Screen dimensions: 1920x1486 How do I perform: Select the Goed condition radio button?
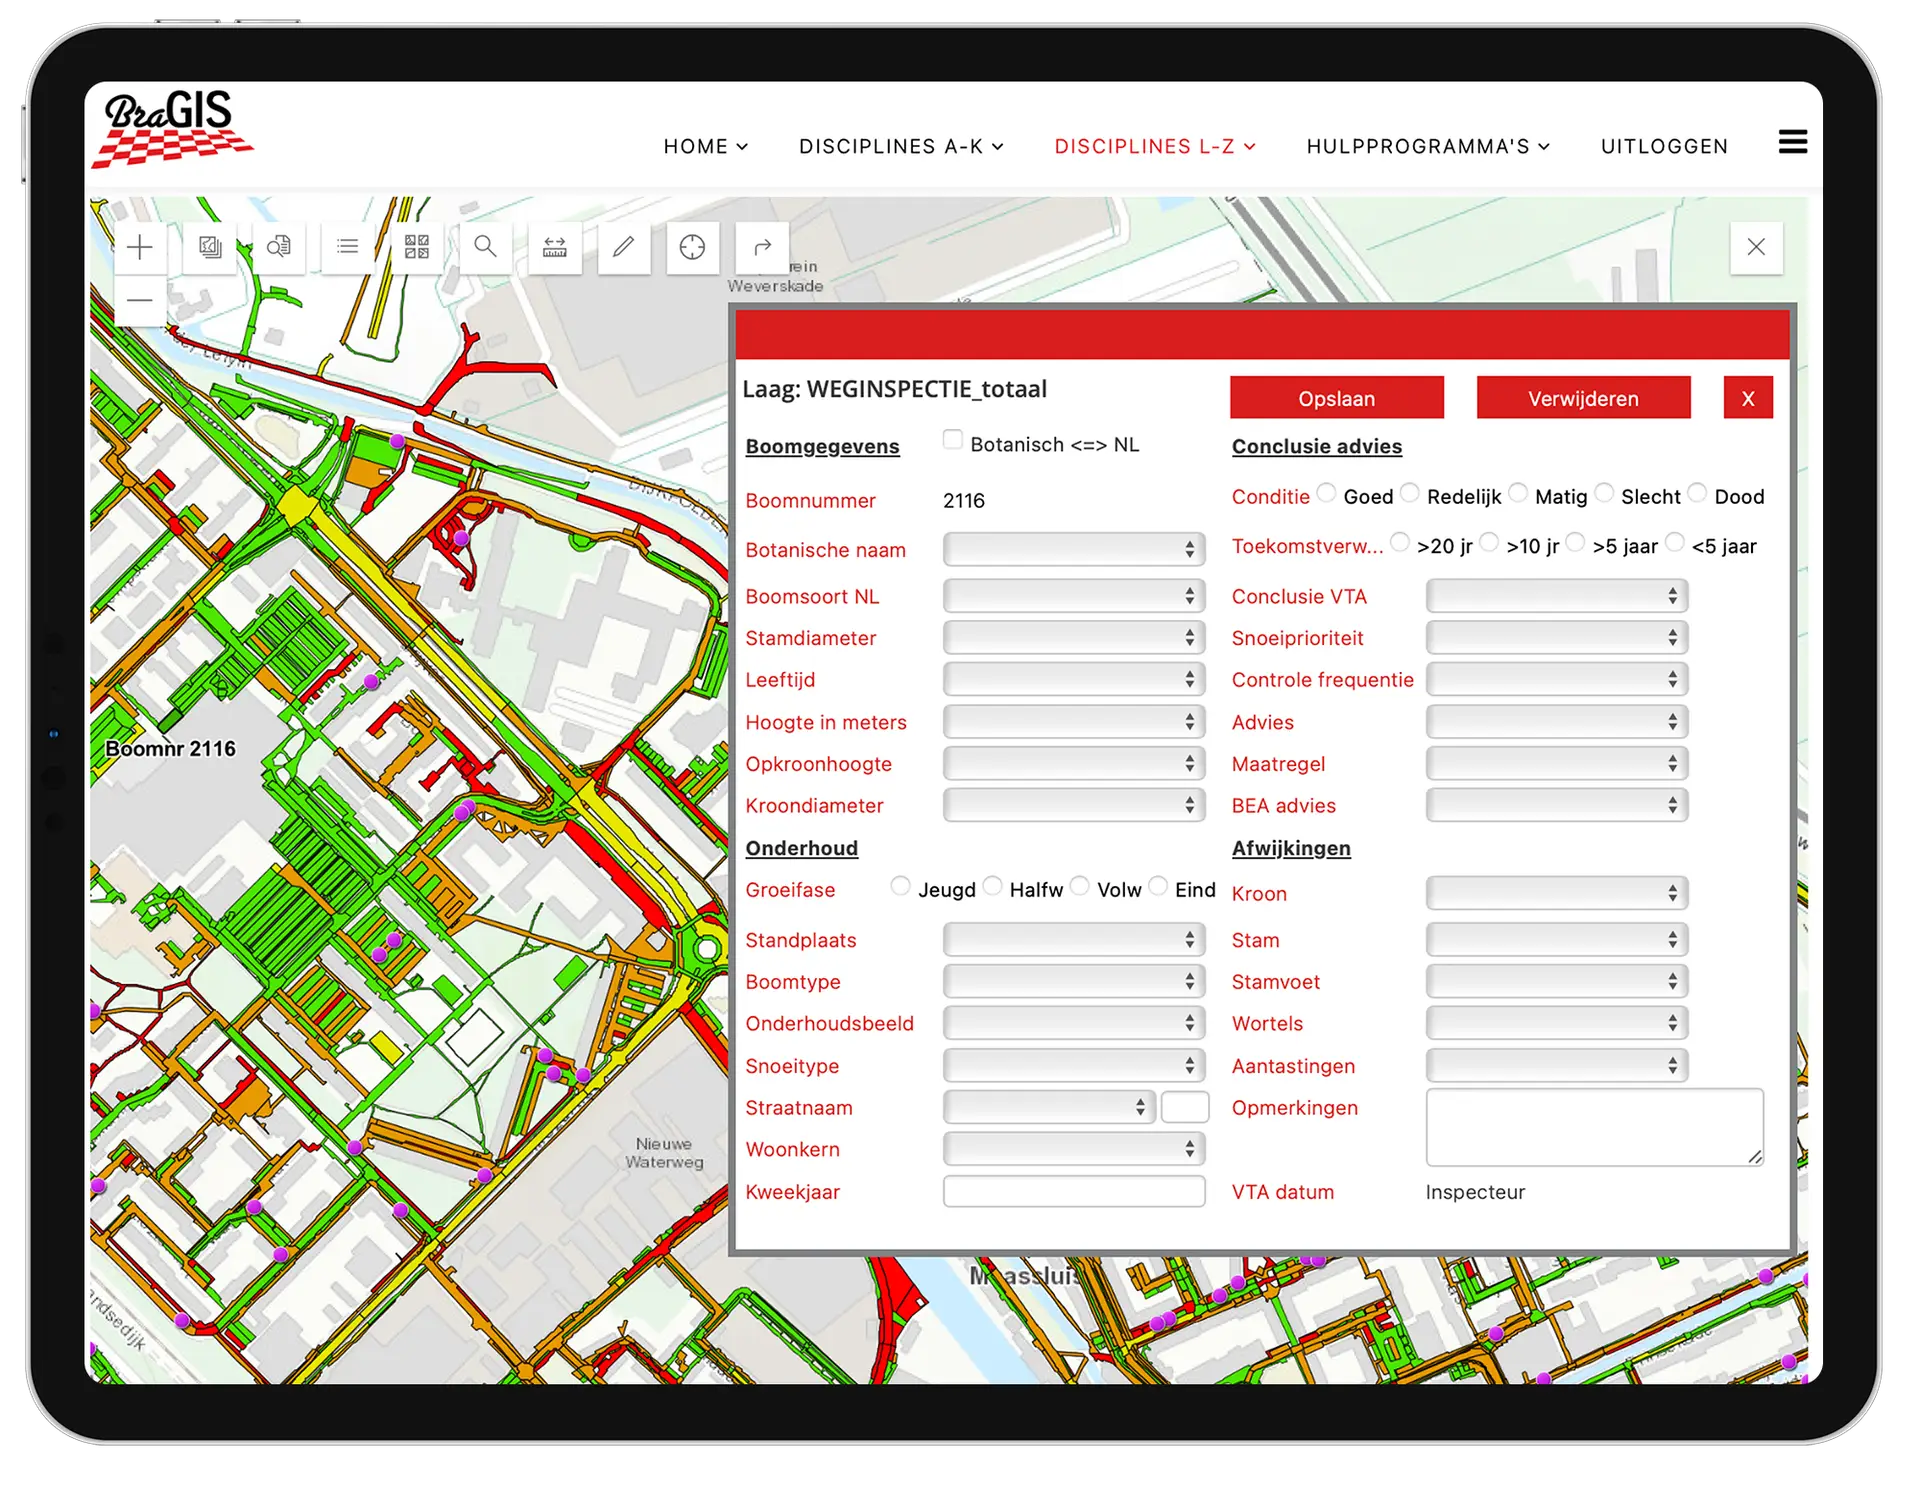(1326, 493)
